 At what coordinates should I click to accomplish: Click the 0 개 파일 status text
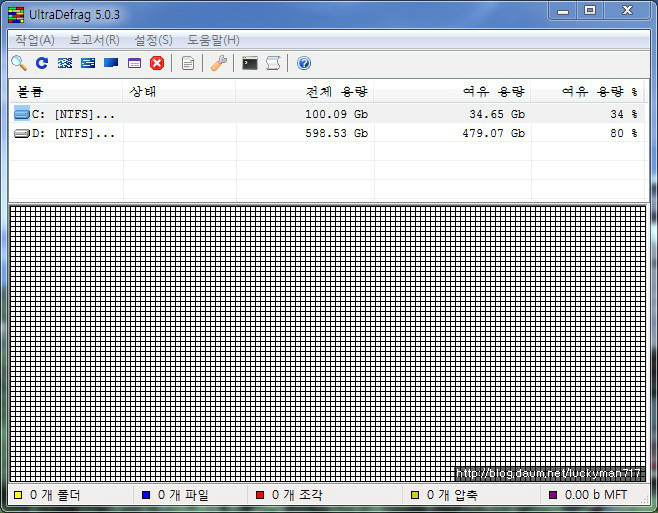[x=183, y=495]
